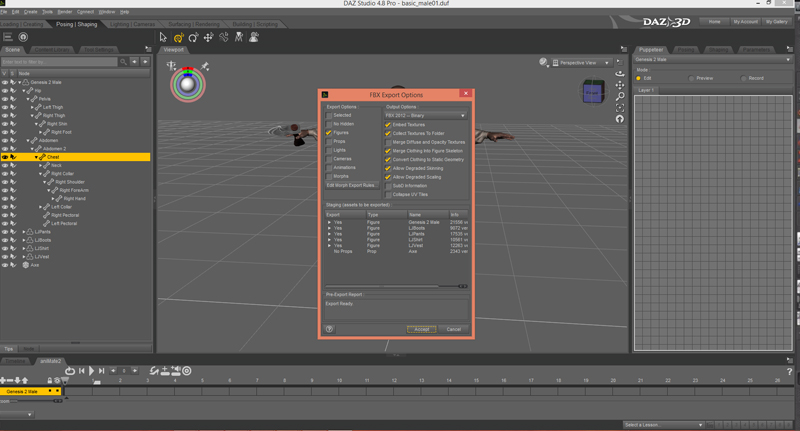The height and width of the screenshot is (431, 800).
Task: Open Scene pane options menu icon
Action: point(148,49)
